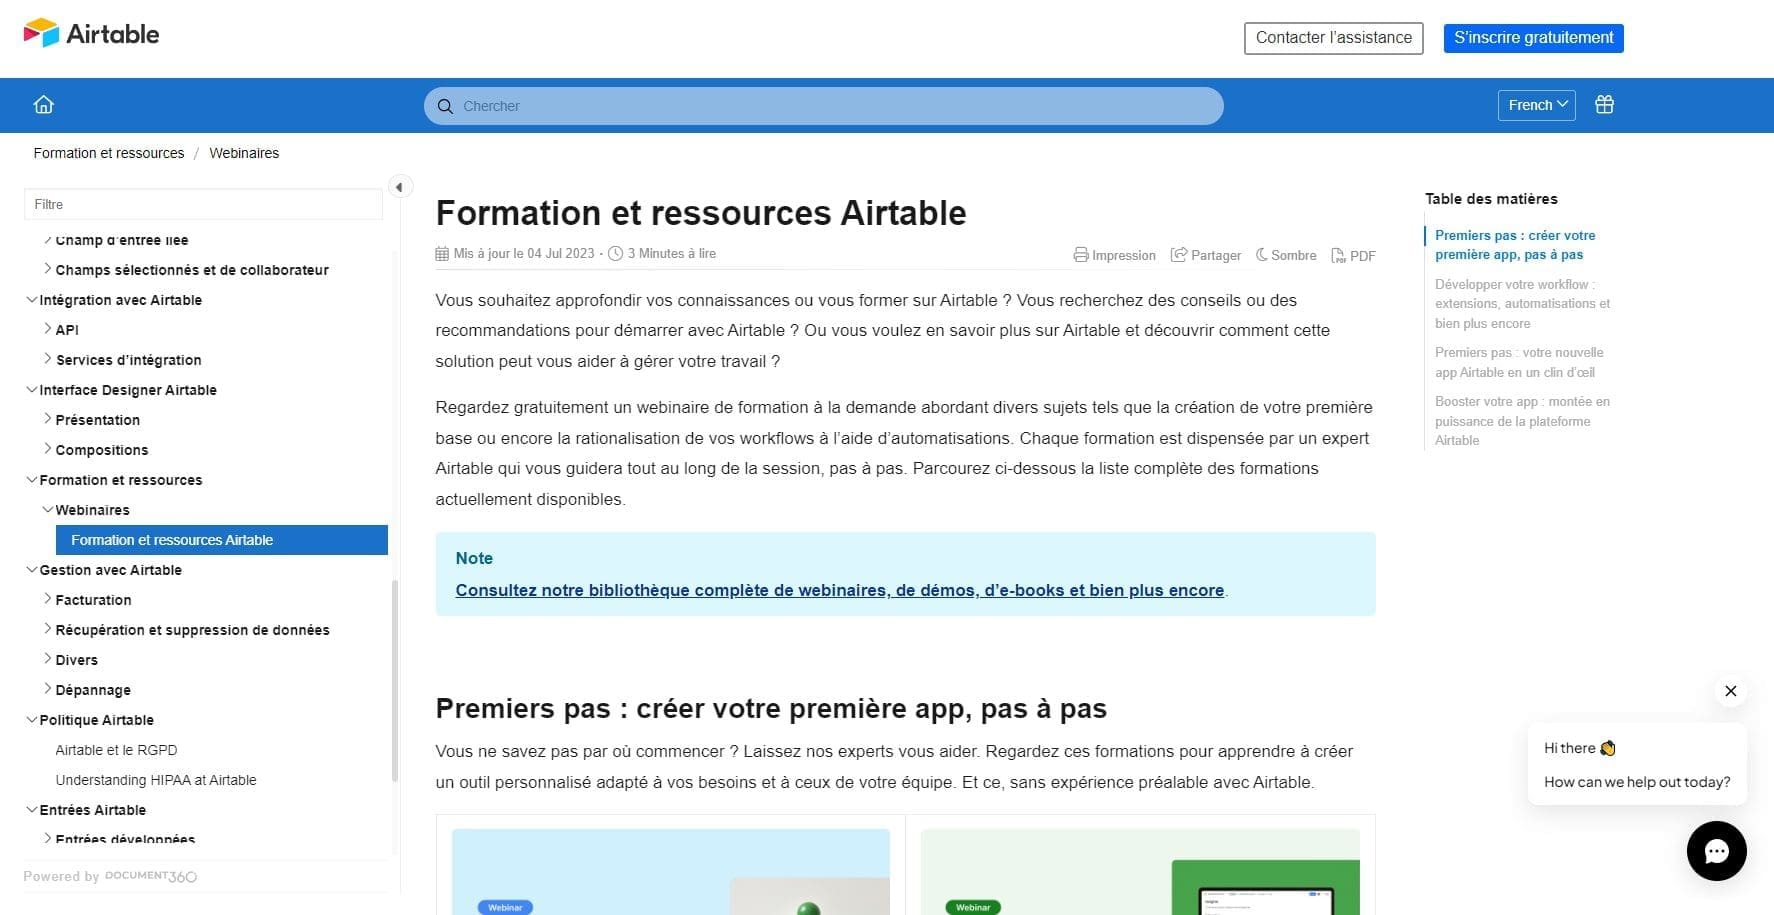Screen dimensions: 1774x915
Task: Open Understanding HIPAA at Airtable article
Action: click(x=156, y=780)
